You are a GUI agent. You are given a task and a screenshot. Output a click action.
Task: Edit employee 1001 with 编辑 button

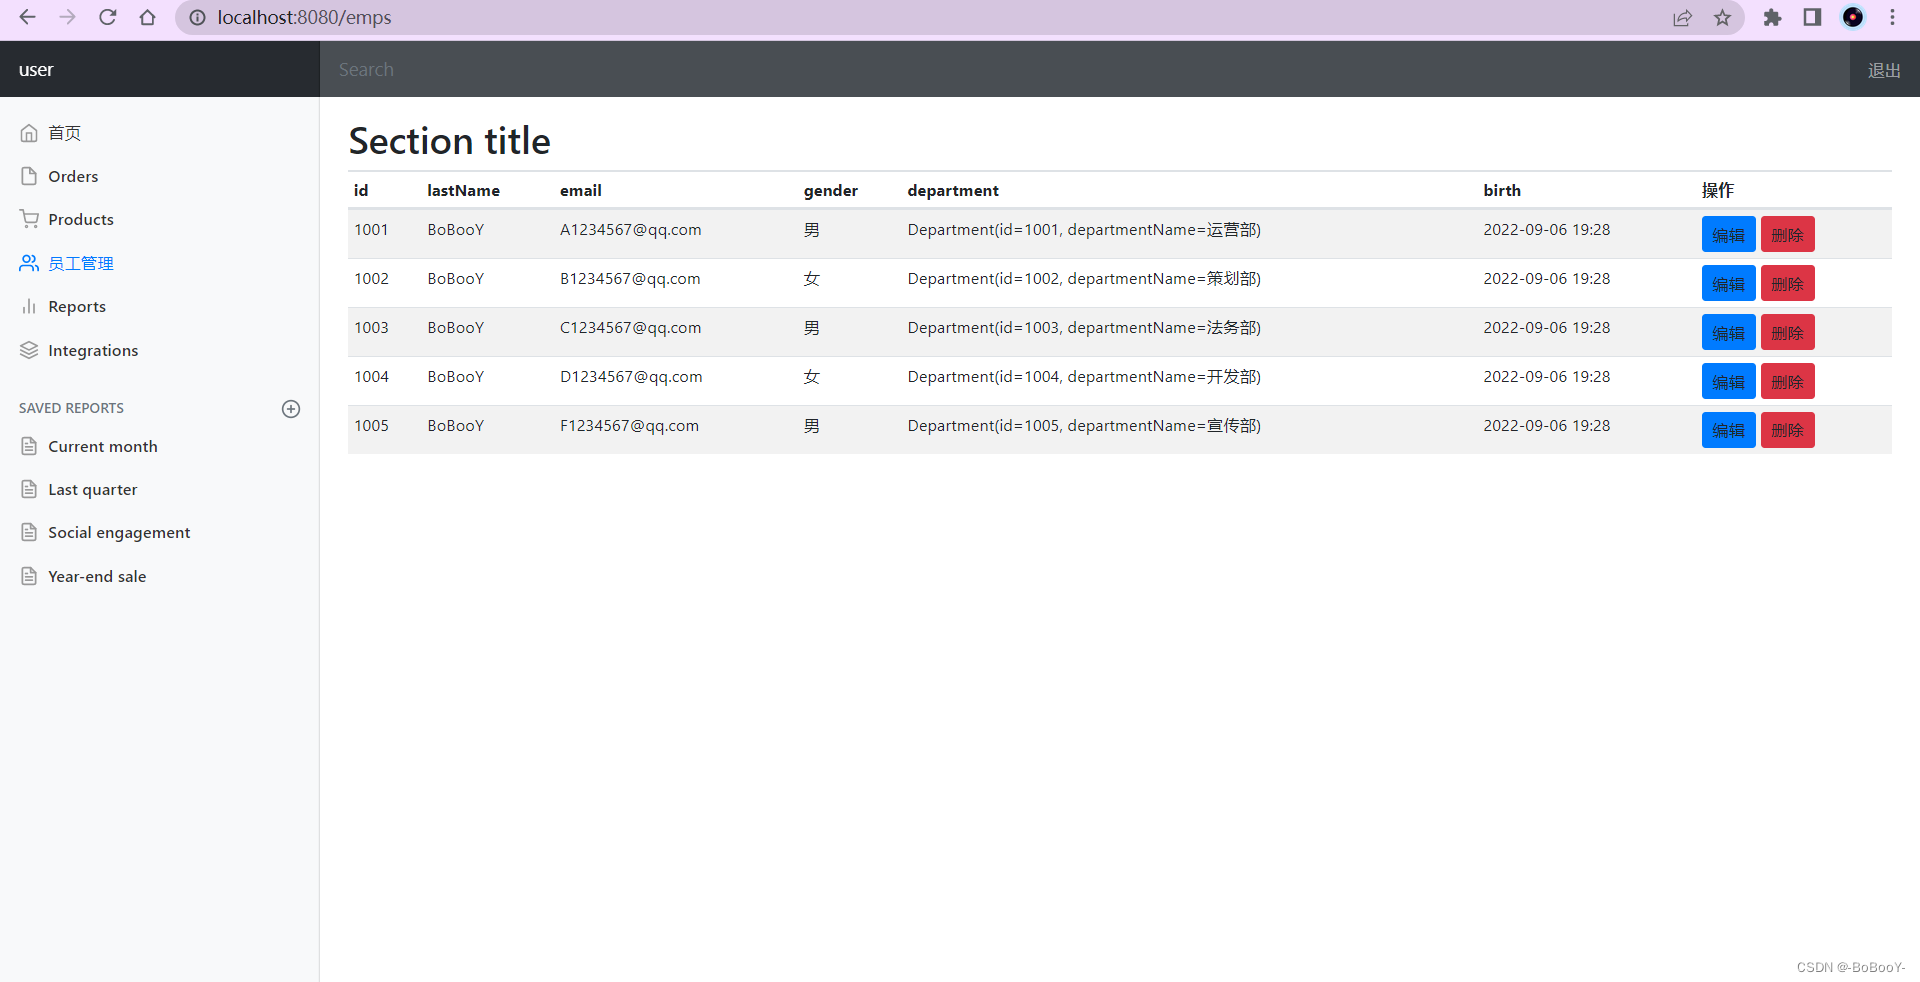pyautogui.click(x=1728, y=235)
